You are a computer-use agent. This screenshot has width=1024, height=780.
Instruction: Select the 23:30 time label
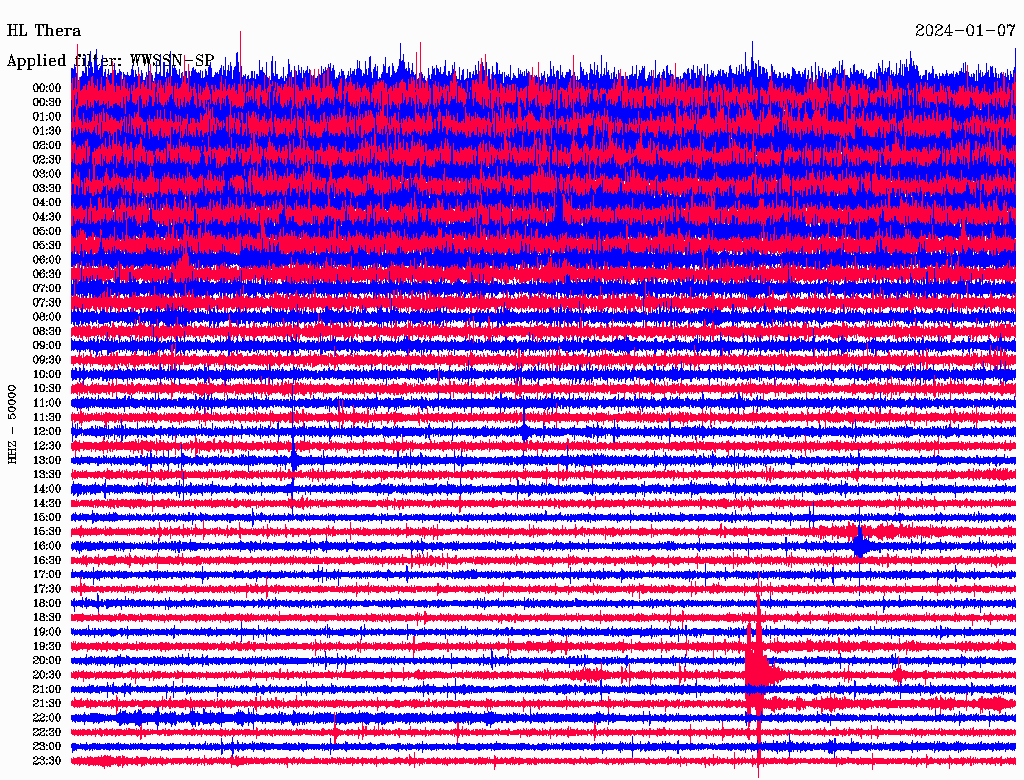pyautogui.click(x=47, y=761)
